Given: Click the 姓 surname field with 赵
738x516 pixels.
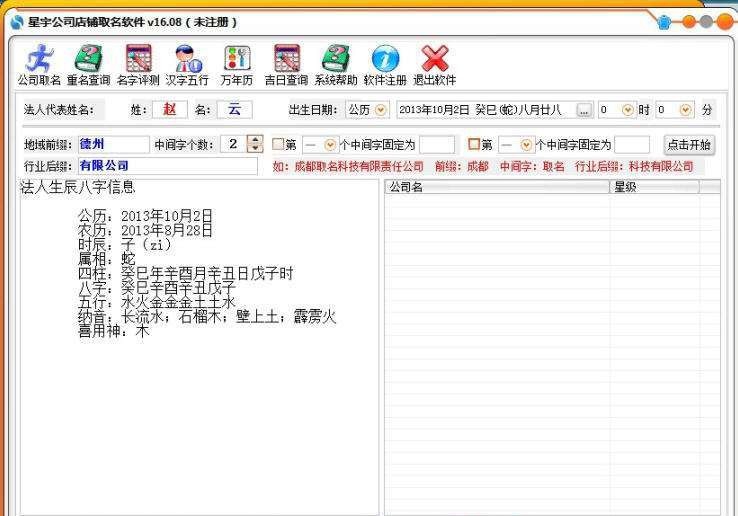Looking at the screenshot, I should coord(169,110).
